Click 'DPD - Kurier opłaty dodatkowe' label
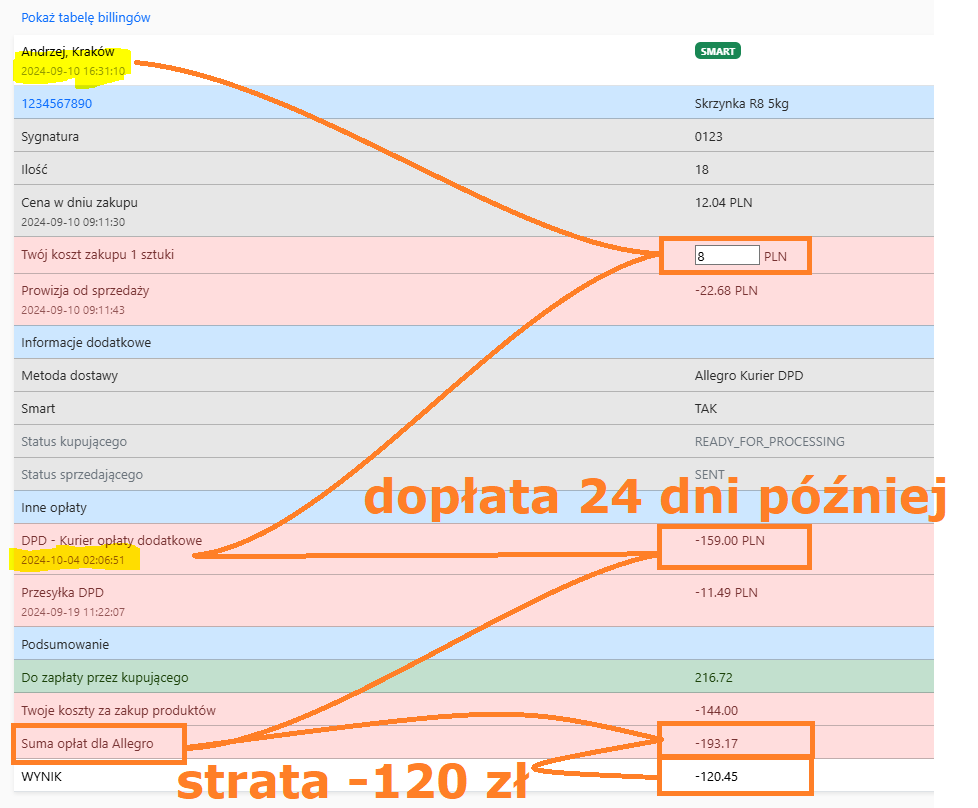The height and width of the screenshot is (808, 978). click(x=111, y=541)
